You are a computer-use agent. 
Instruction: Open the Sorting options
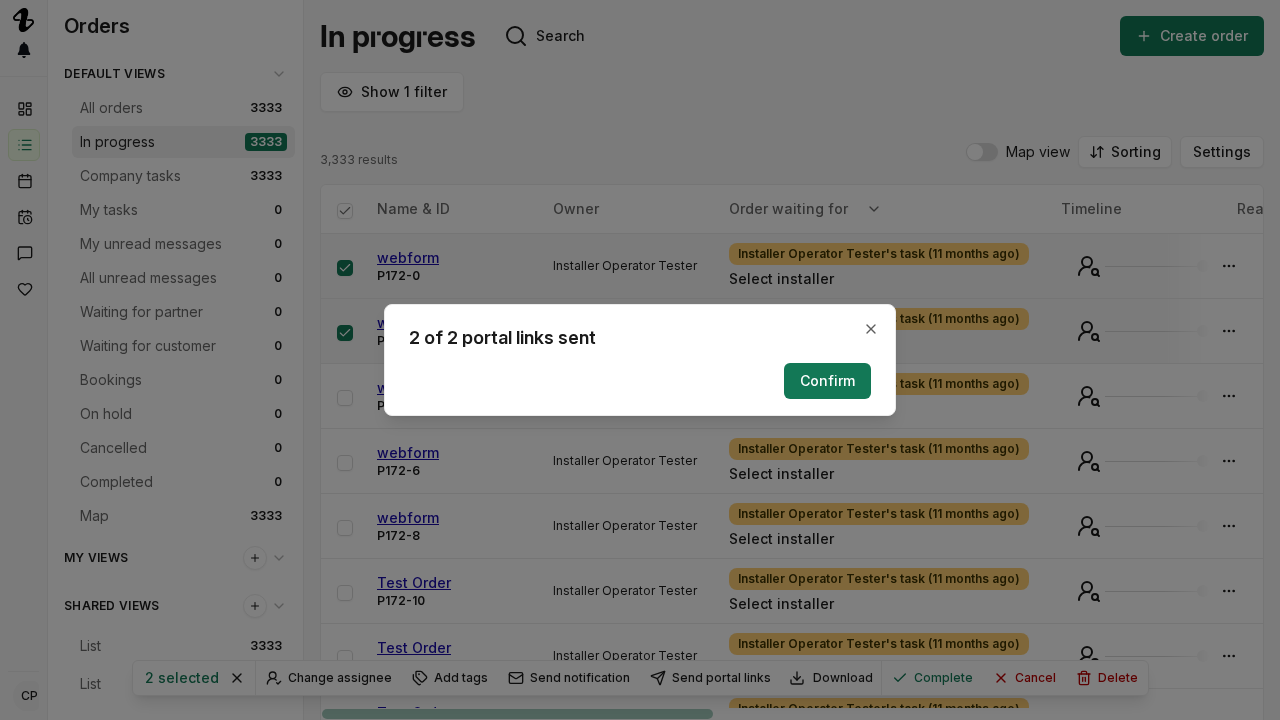[x=1125, y=152]
